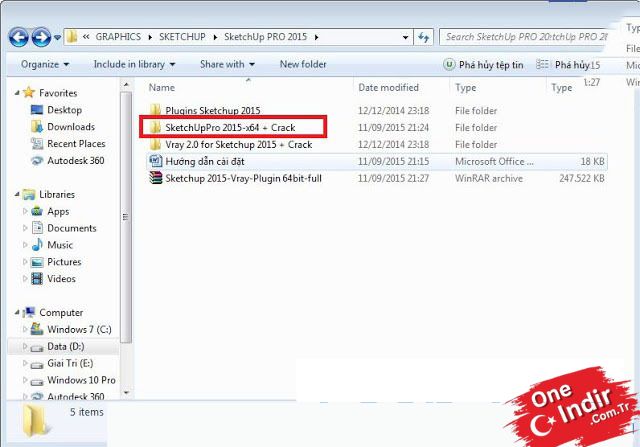Focus the Search SketchUp PRO search box
640x447 pixels.
tap(525, 37)
